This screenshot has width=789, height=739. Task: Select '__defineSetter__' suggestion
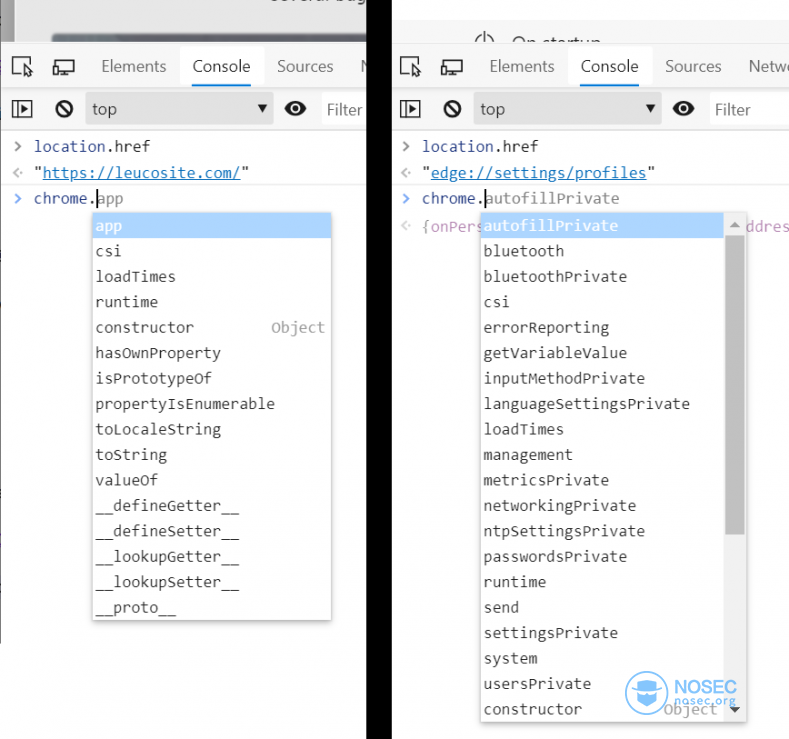pos(212,531)
